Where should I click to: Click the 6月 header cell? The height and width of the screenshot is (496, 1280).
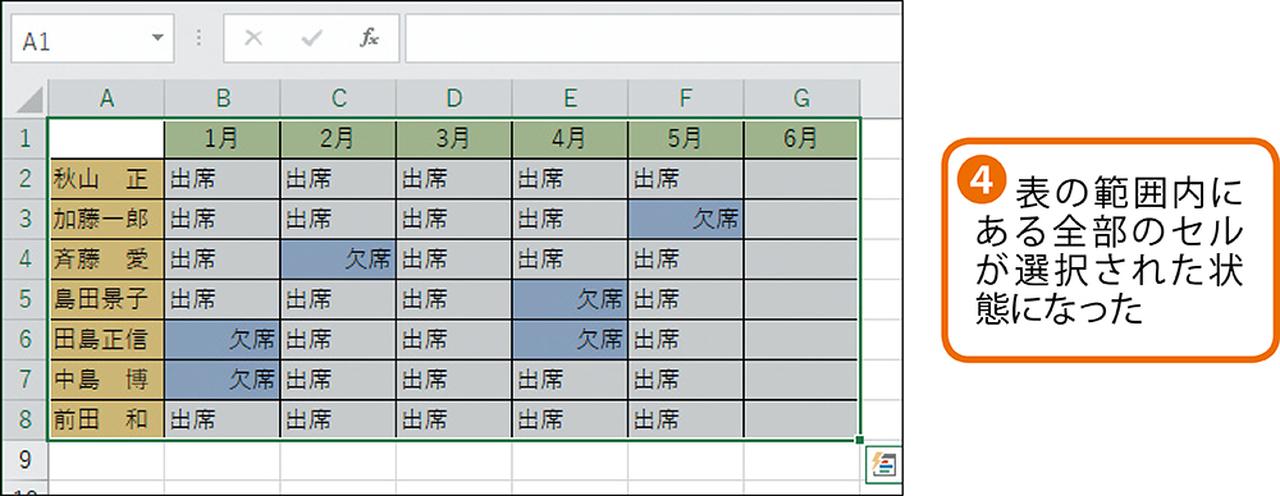(x=801, y=139)
